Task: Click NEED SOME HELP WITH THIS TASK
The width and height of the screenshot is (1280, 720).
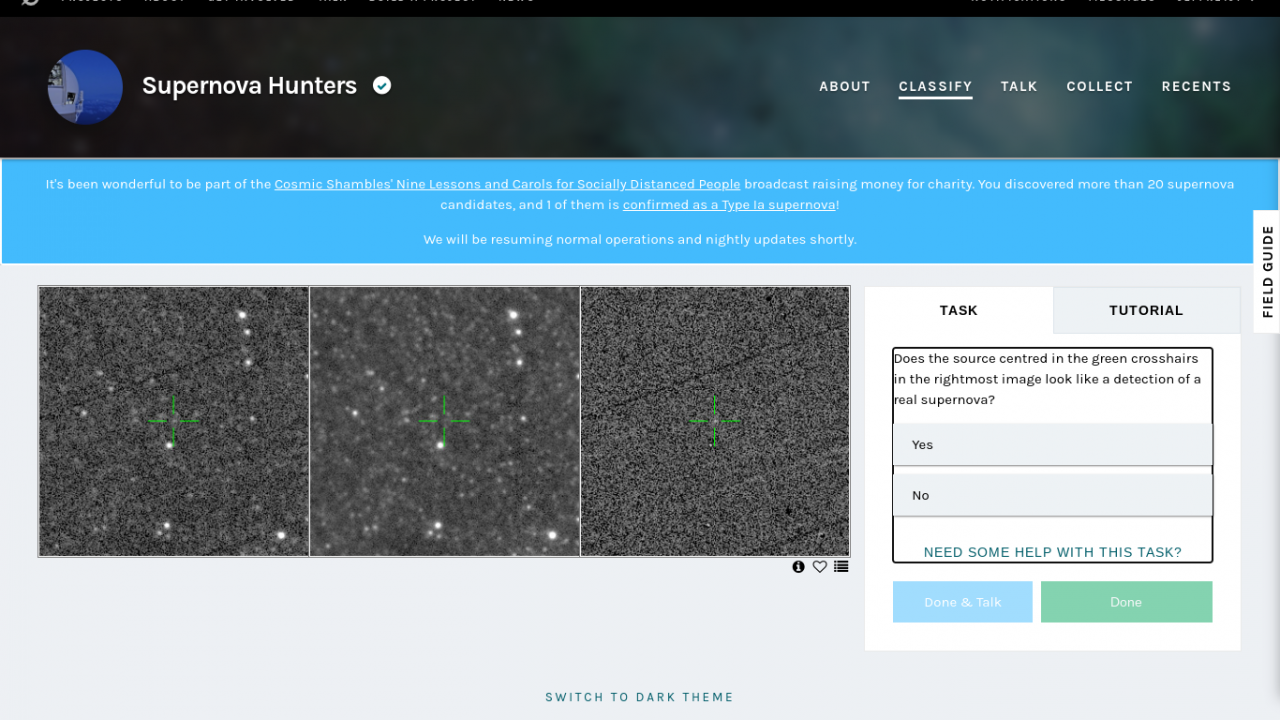Action: pos(1053,552)
